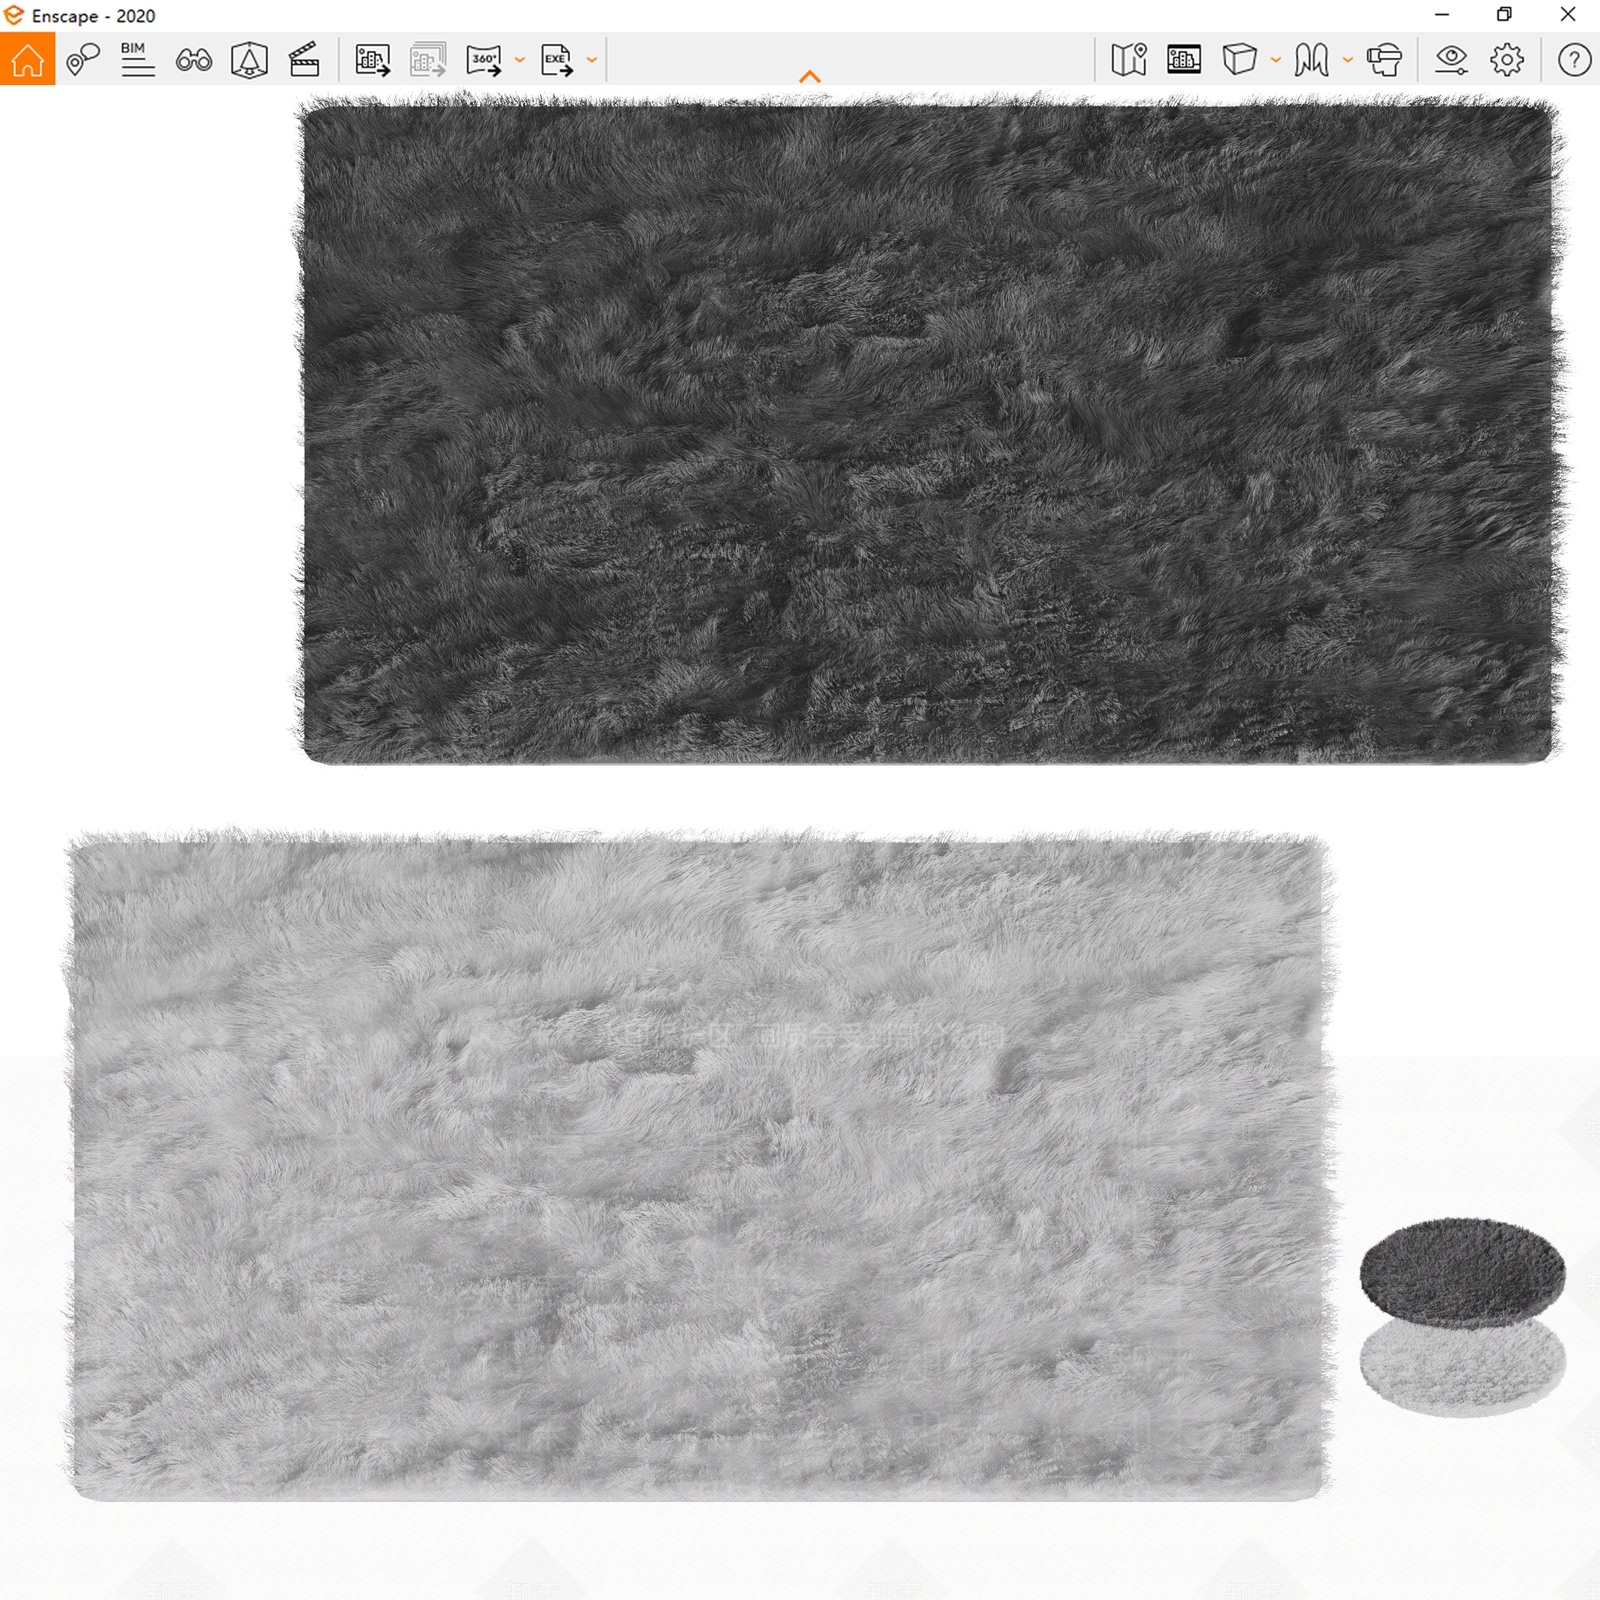Click the orange Home button
This screenshot has width=1600, height=1600.
coord(27,60)
